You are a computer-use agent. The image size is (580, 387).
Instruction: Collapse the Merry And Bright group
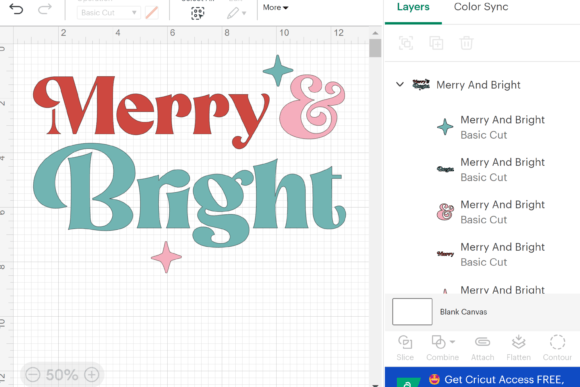click(x=400, y=84)
